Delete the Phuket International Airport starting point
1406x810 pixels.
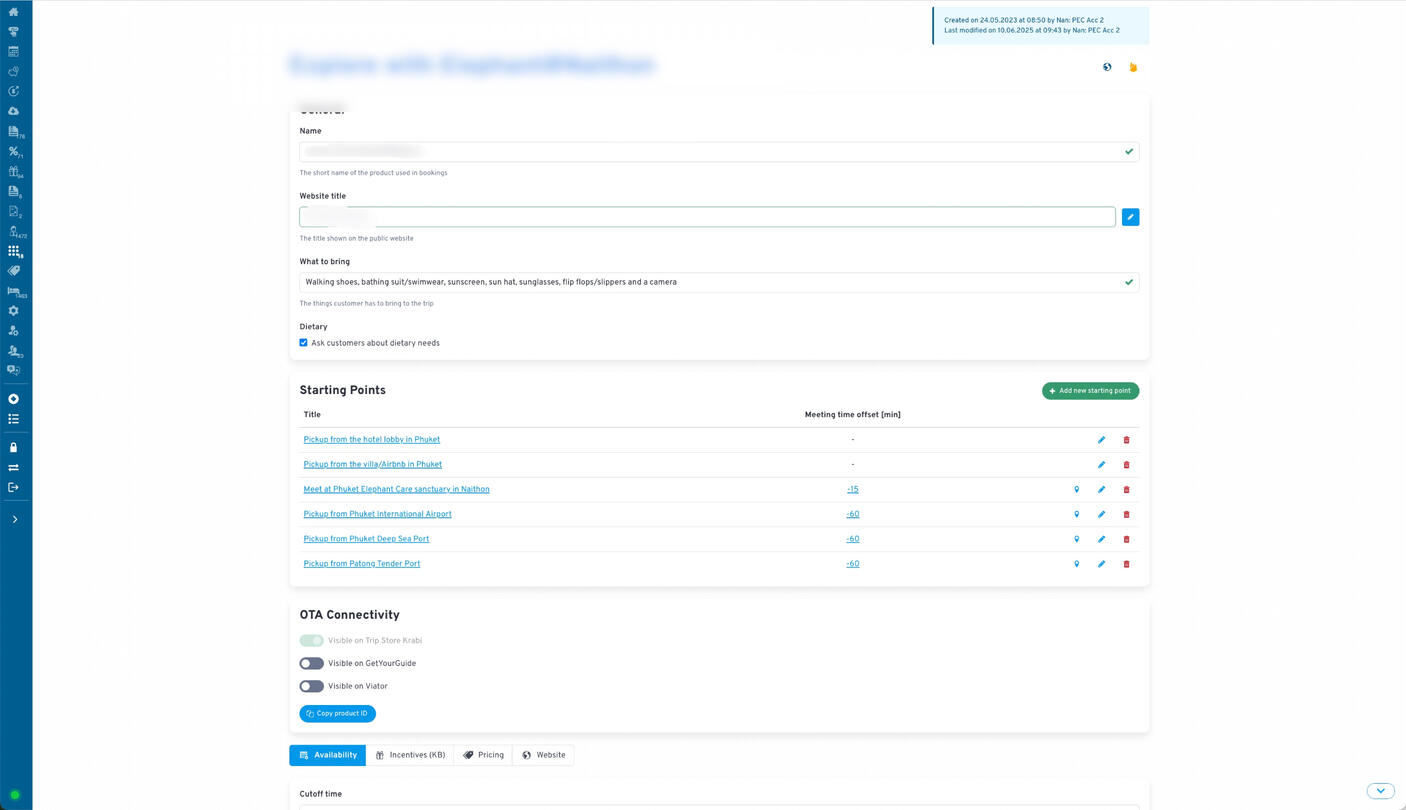click(x=1126, y=514)
